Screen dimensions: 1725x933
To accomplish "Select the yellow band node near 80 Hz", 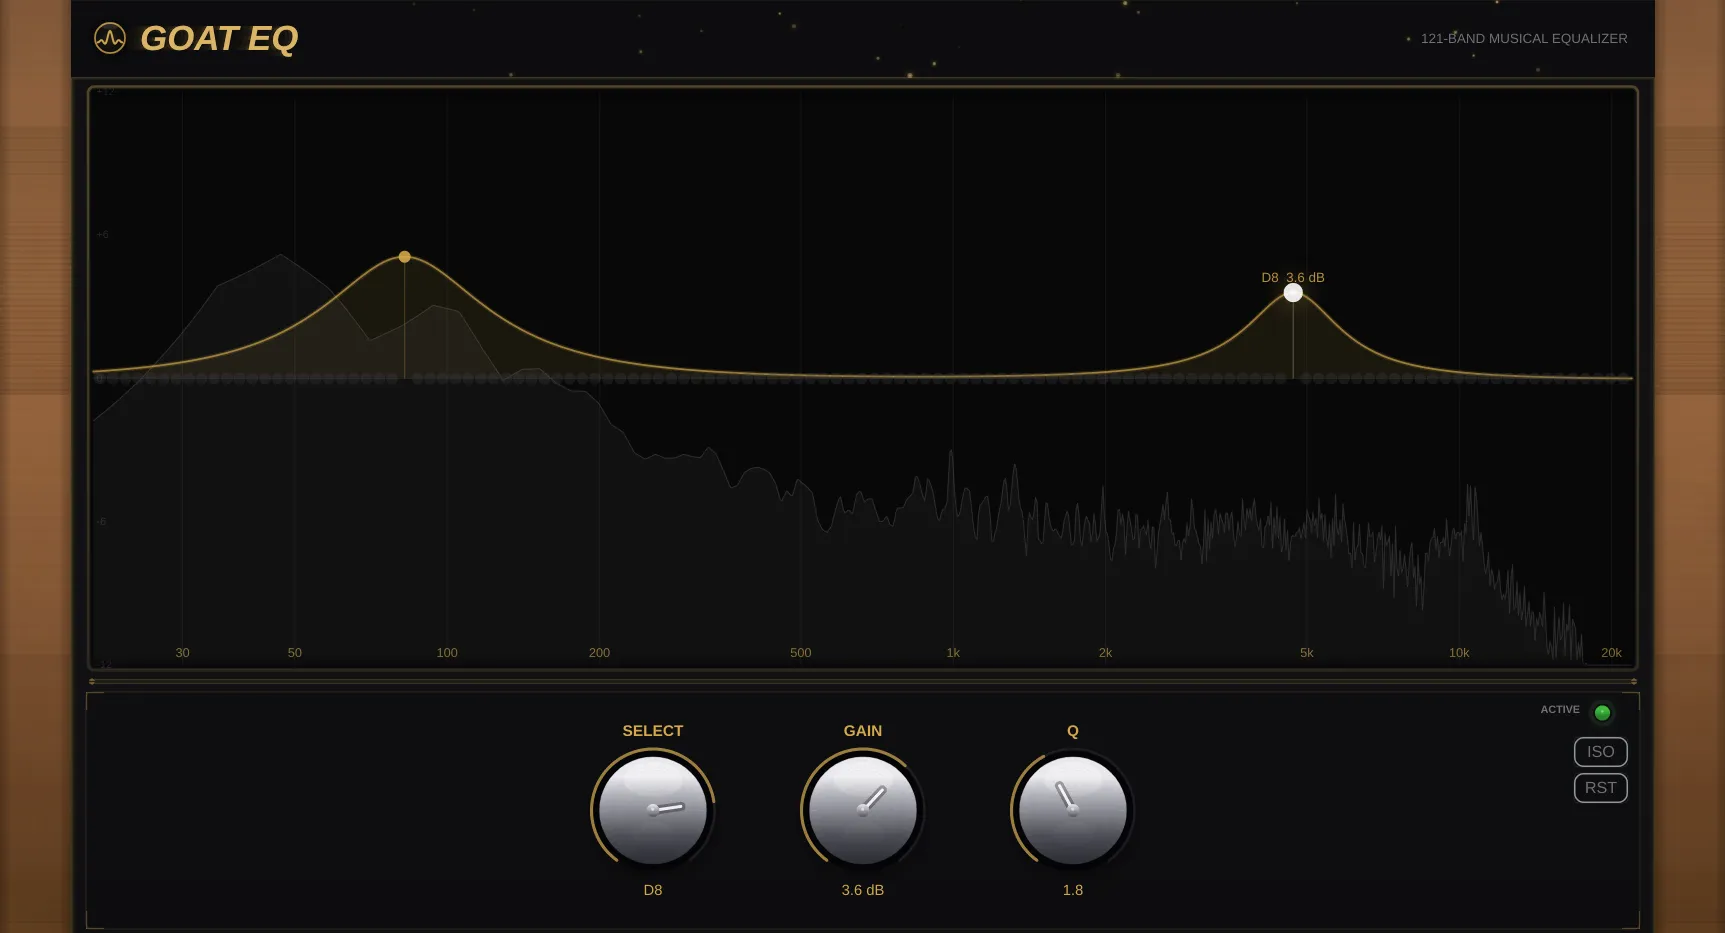I will (x=404, y=256).
